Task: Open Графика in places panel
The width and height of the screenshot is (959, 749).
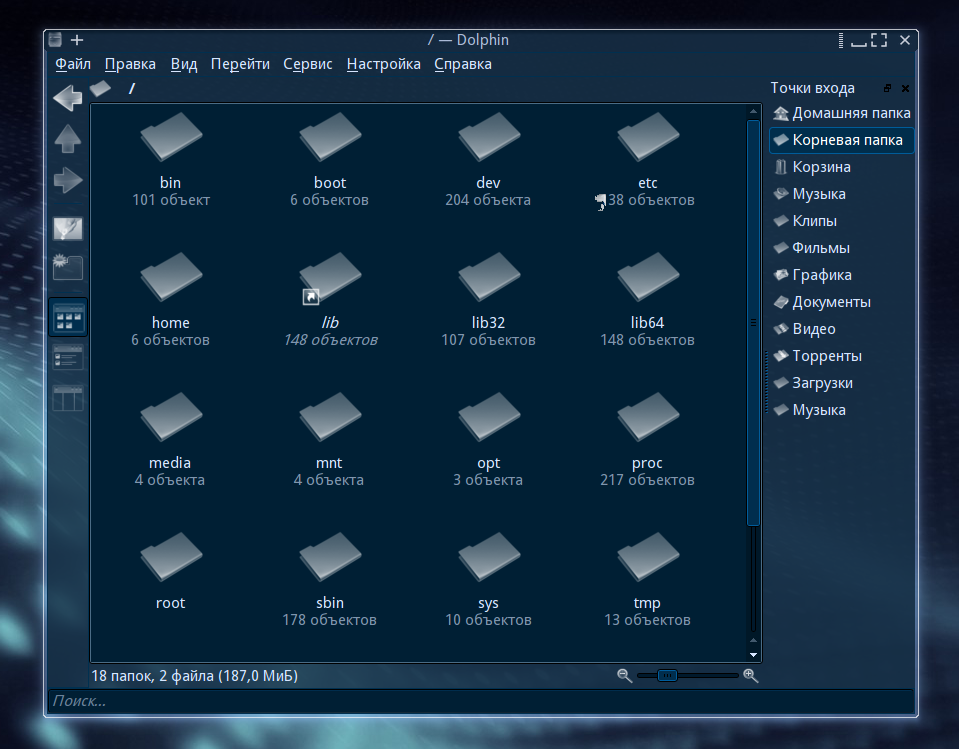Action: [841, 275]
